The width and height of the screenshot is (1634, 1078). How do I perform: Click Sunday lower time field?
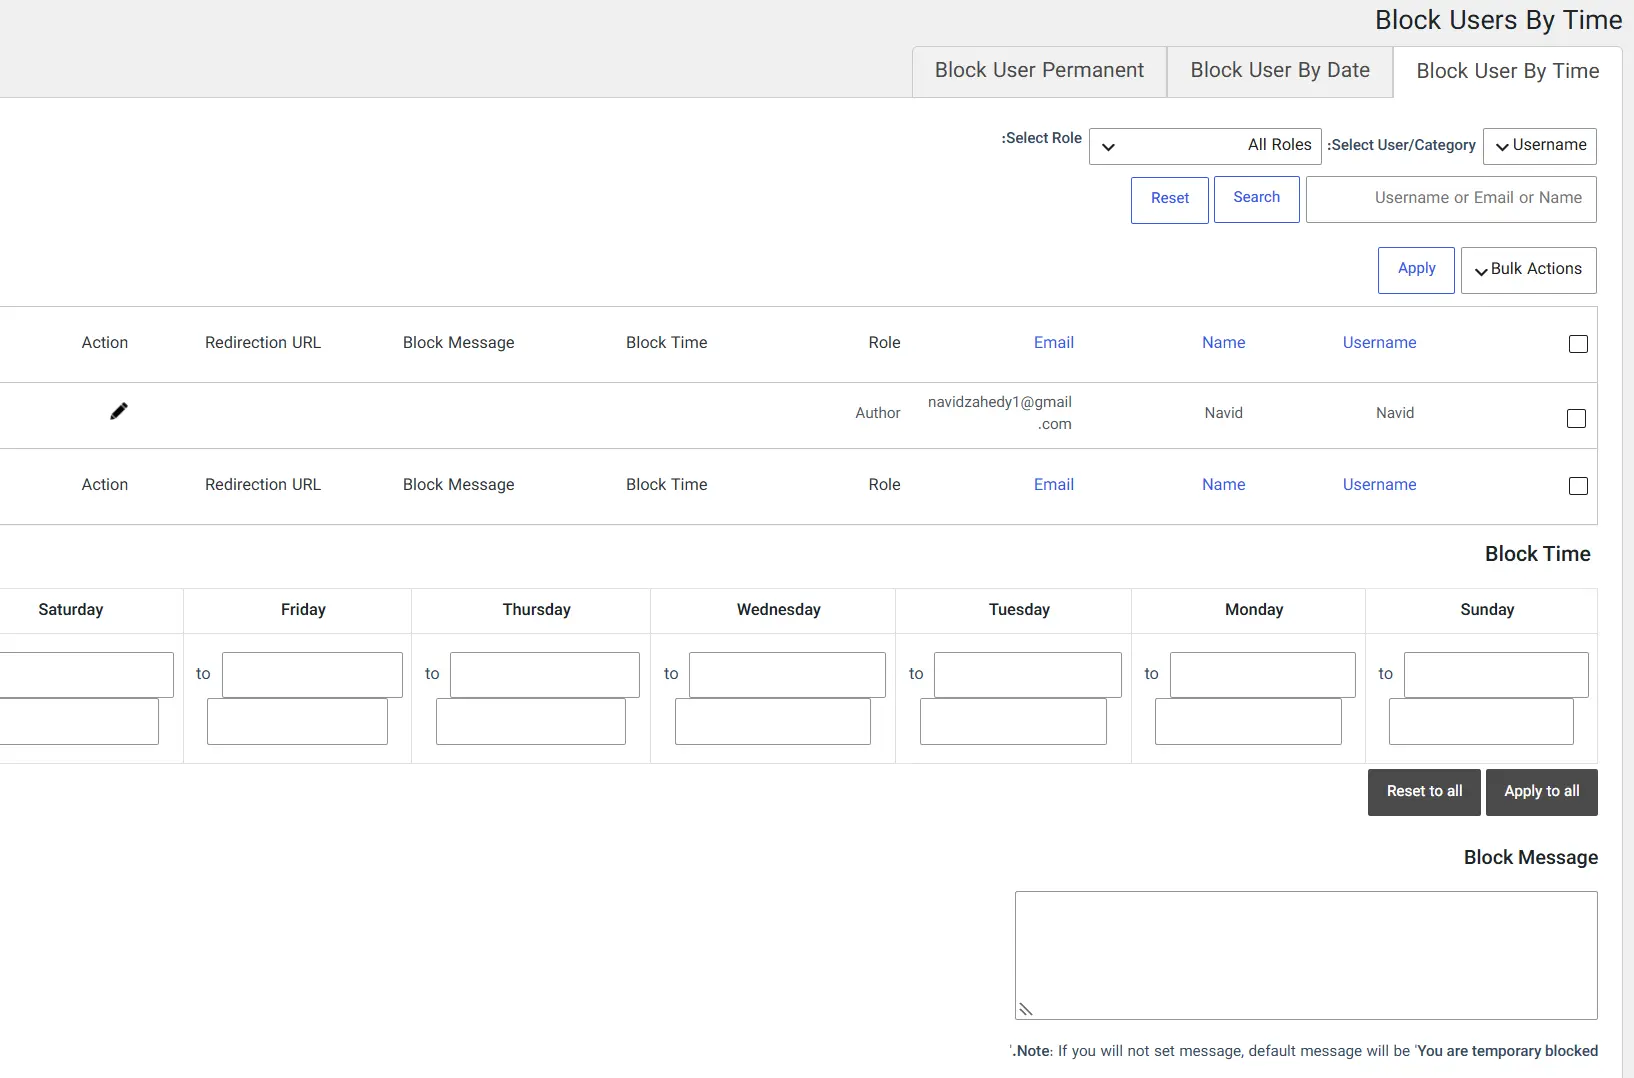[x=1481, y=721]
